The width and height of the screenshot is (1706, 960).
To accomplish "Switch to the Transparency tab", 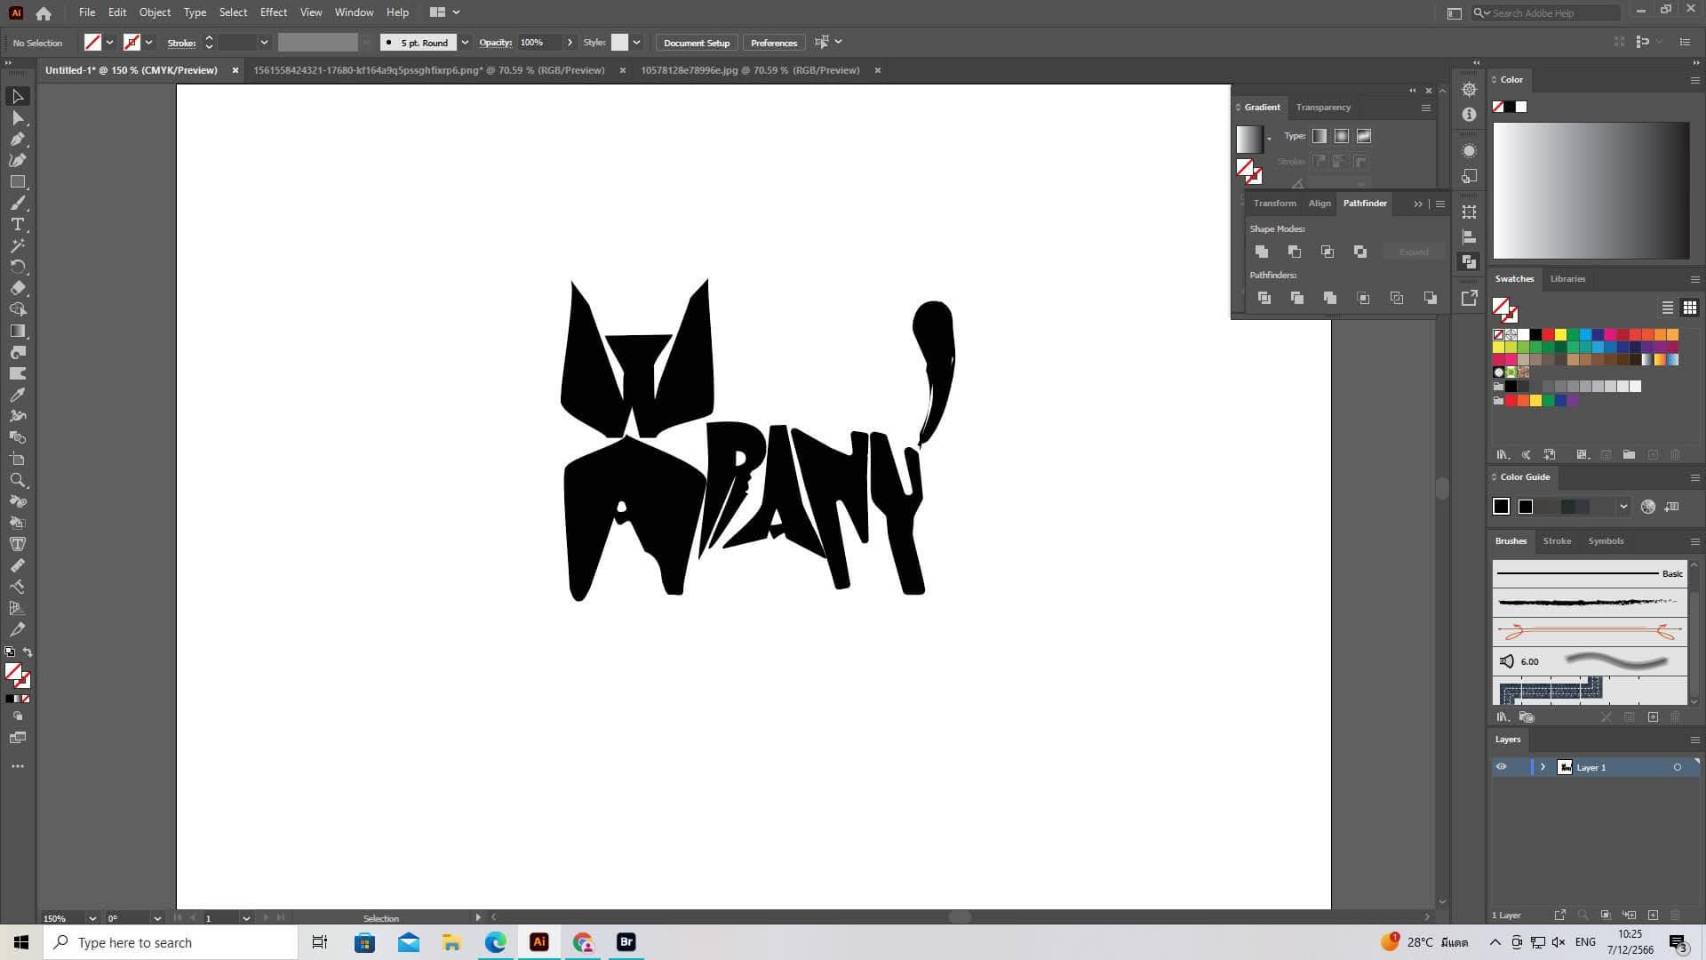I will tap(1323, 107).
